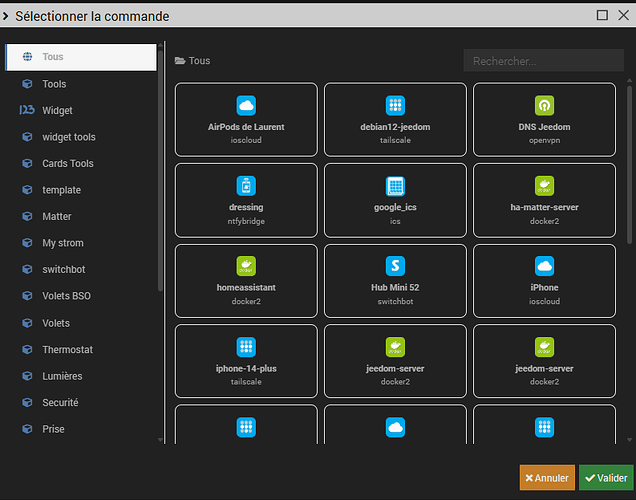Click the category sidebar vertical scrollbar
This screenshot has width=636, height=500.
tap(160, 170)
